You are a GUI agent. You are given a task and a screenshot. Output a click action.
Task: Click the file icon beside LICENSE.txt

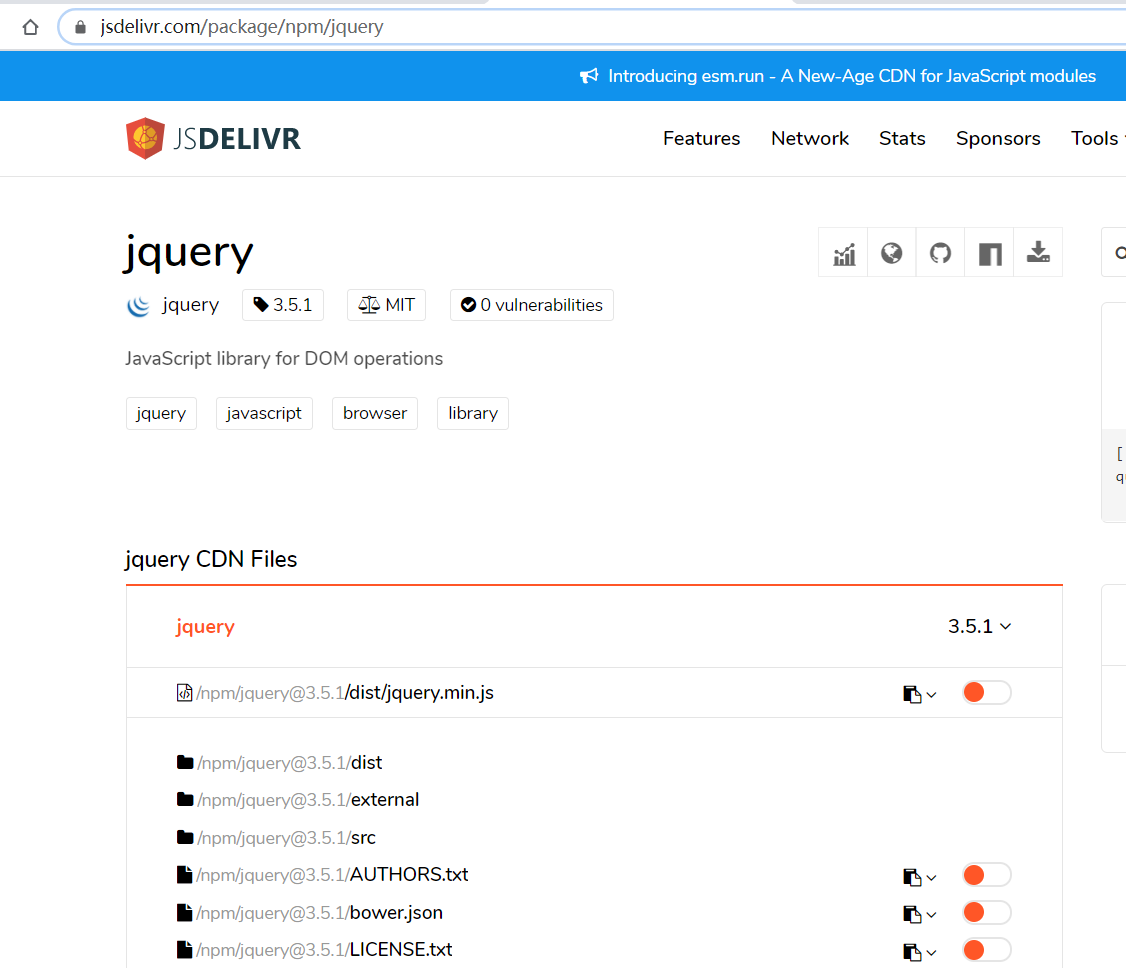185,950
